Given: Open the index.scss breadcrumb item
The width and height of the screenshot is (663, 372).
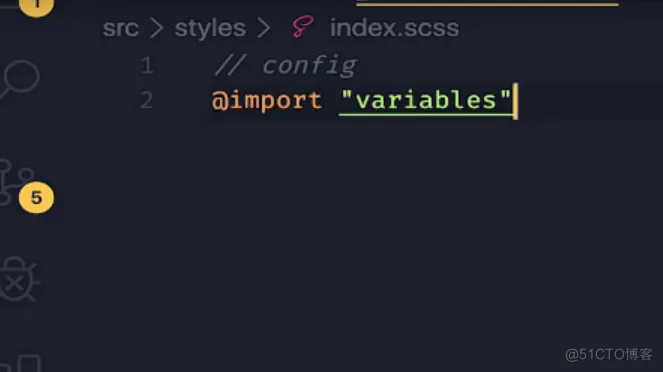Looking at the screenshot, I should pyautogui.click(x=394, y=28).
